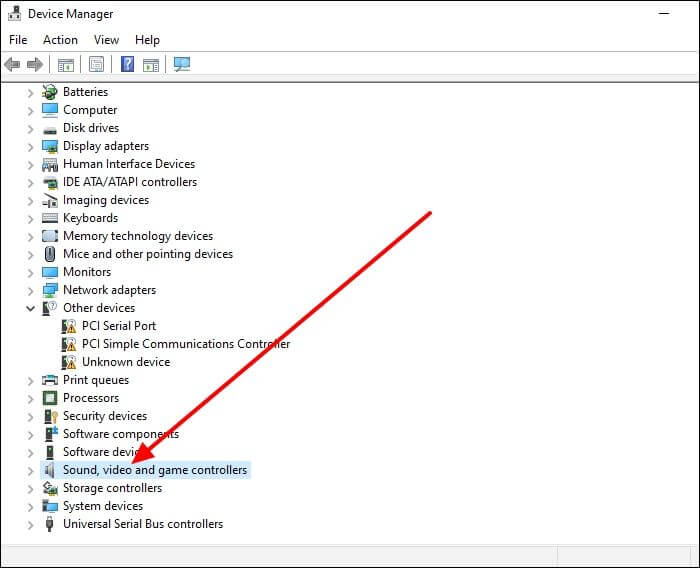Select the PCI Serial Port entry
Screen dimensions: 700x568
click(119, 326)
